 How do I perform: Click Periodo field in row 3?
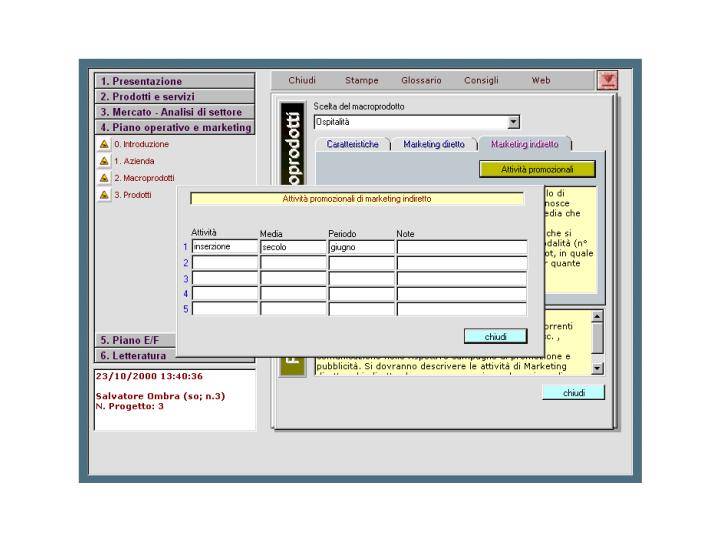tap(361, 278)
